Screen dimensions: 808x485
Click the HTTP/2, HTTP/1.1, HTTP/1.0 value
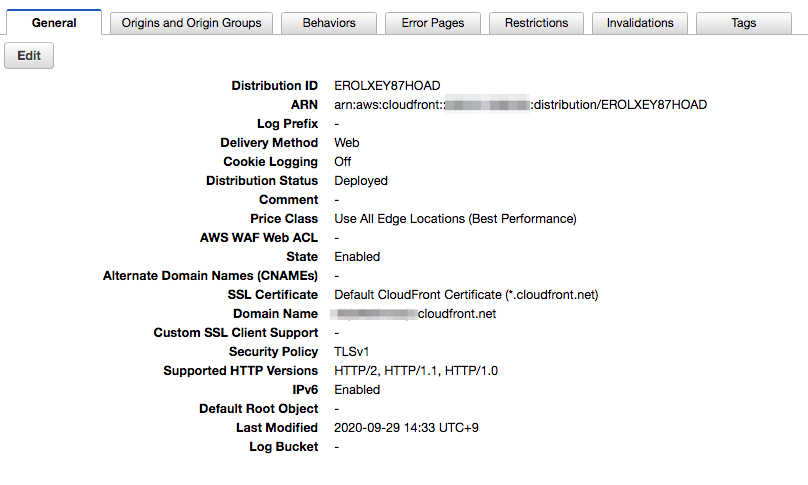pyautogui.click(x=416, y=371)
